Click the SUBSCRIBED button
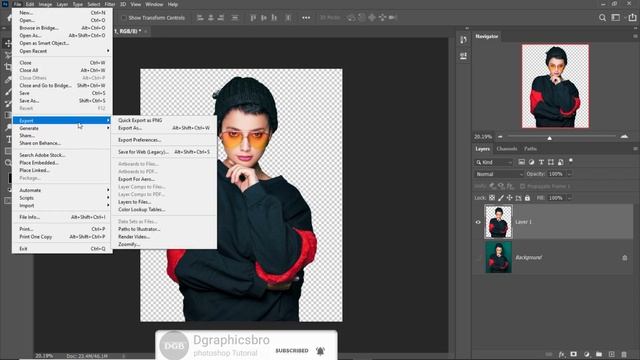 pos(292,351)
